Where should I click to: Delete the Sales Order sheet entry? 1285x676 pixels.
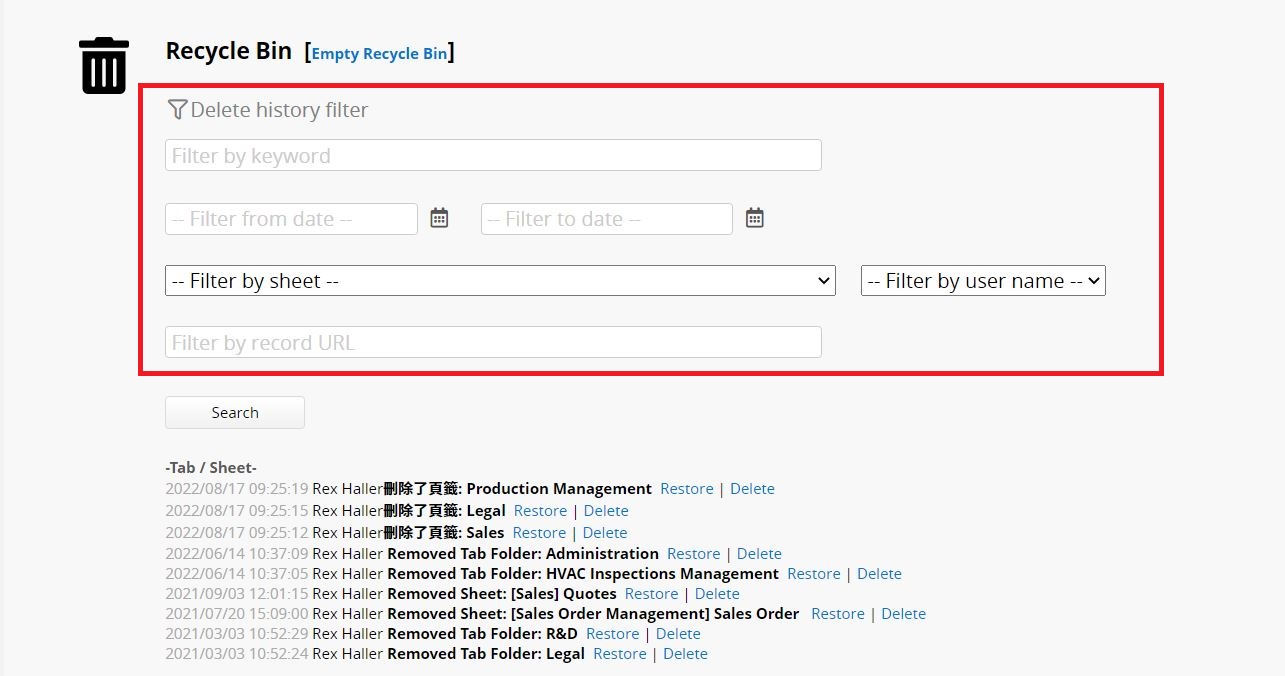coord(903,614)
